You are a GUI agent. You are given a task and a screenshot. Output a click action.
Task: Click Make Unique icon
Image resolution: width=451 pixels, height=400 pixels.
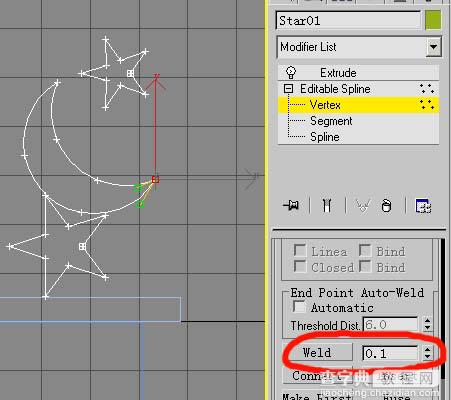362,206
